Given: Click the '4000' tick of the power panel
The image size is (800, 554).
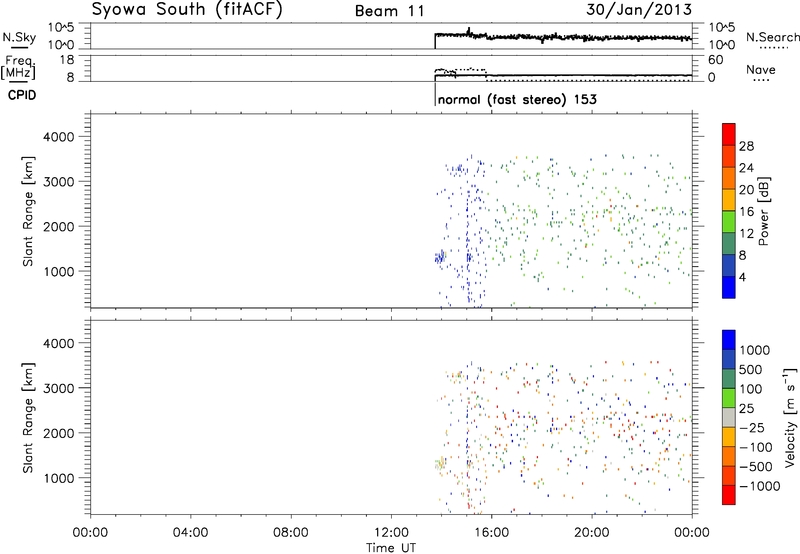Looking at the screenshot, I should click(59, 137).
